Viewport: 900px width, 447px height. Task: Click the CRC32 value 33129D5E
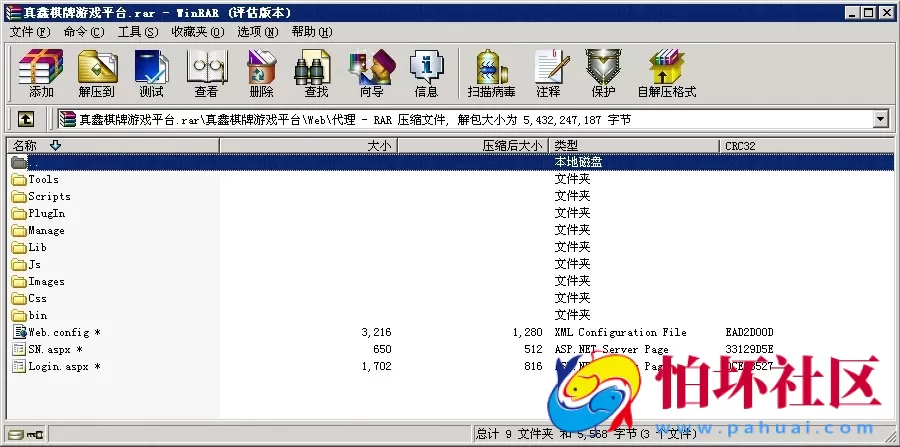point(750,349)
